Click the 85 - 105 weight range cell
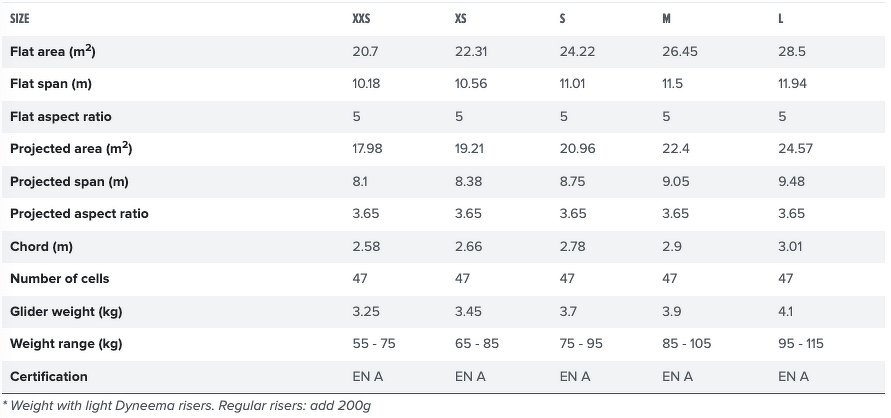Viewport: 891px width, 418px height. click(686, 344)
